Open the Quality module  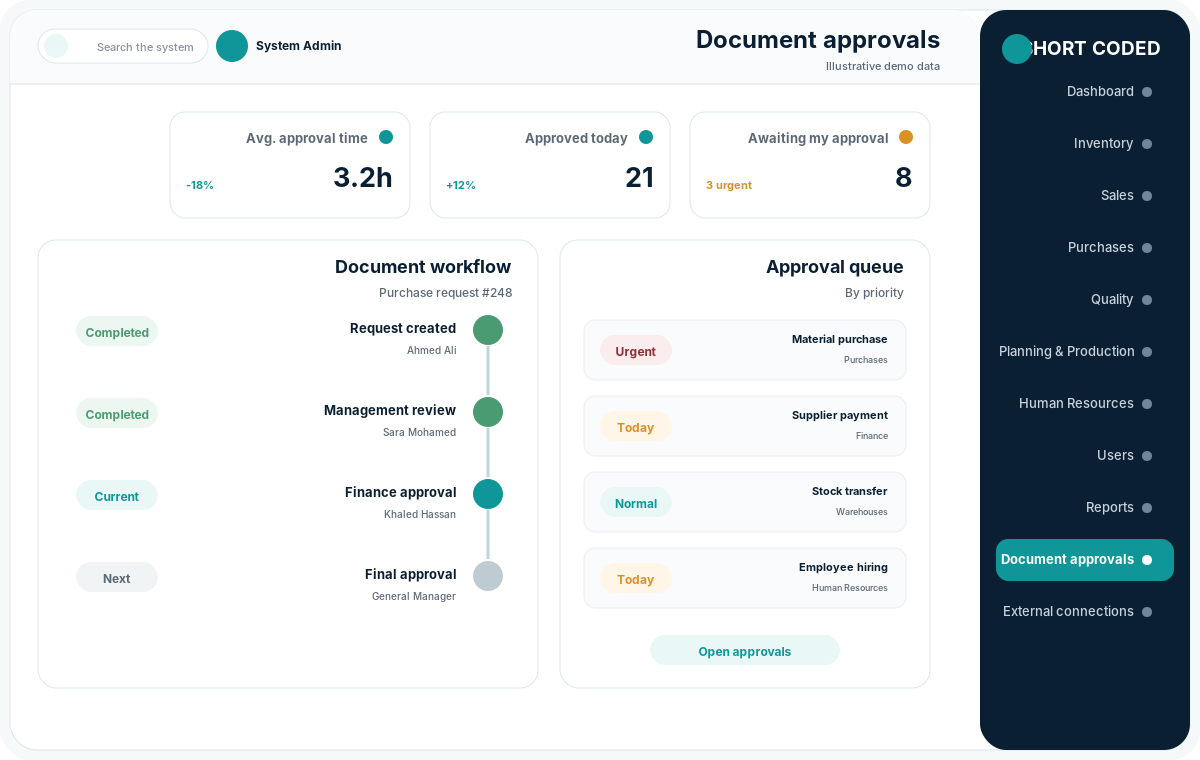click(1085, 300)
